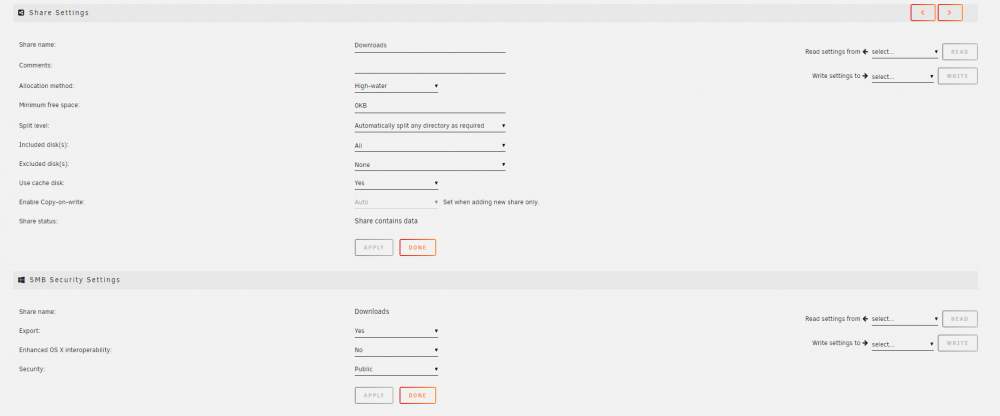1000x416 pixels.
Task: Click the 'Enhanced OS X interoperability:' label
Action: pos(65,350)
